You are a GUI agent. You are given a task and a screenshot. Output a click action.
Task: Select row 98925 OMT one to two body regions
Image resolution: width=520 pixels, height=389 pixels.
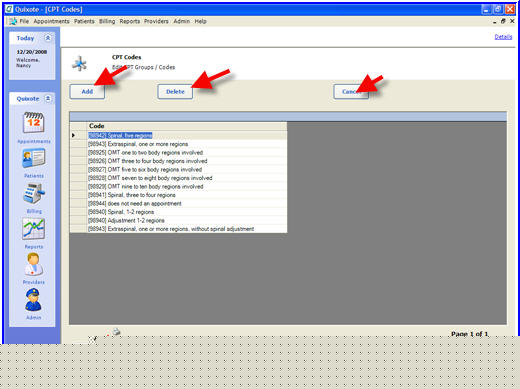(x=178, y=153)
